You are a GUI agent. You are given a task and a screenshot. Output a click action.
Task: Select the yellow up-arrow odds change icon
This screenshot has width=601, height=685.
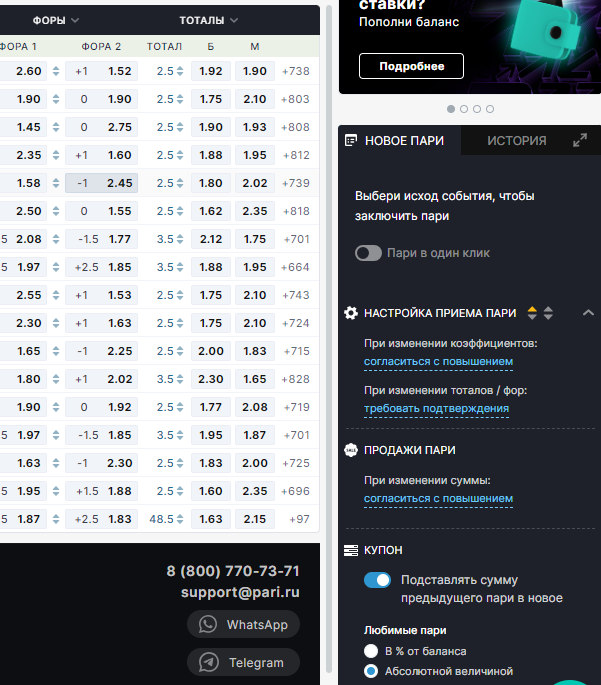point(532,313)
